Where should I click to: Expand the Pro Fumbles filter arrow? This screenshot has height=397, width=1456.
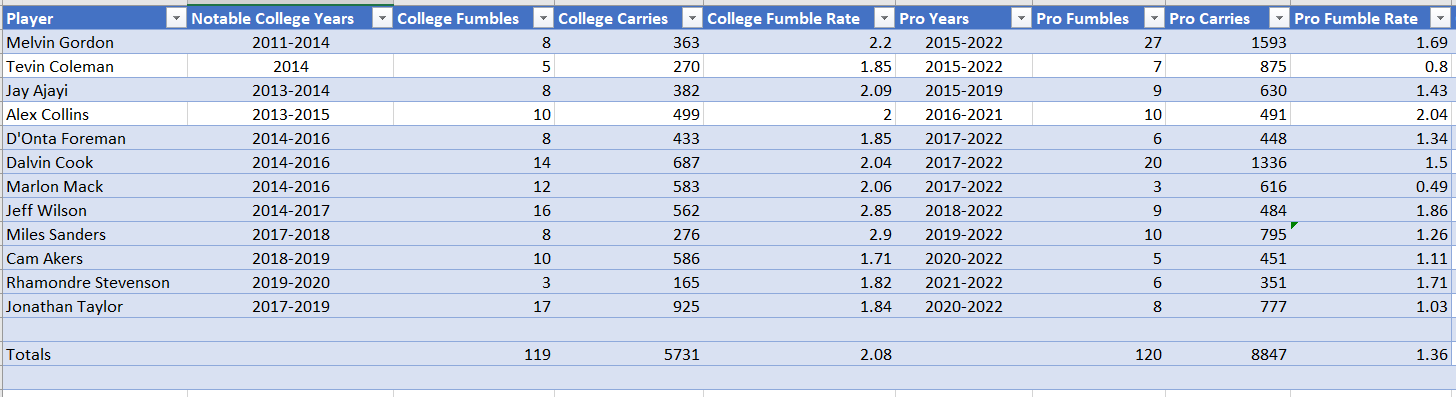coord(1154,18)
